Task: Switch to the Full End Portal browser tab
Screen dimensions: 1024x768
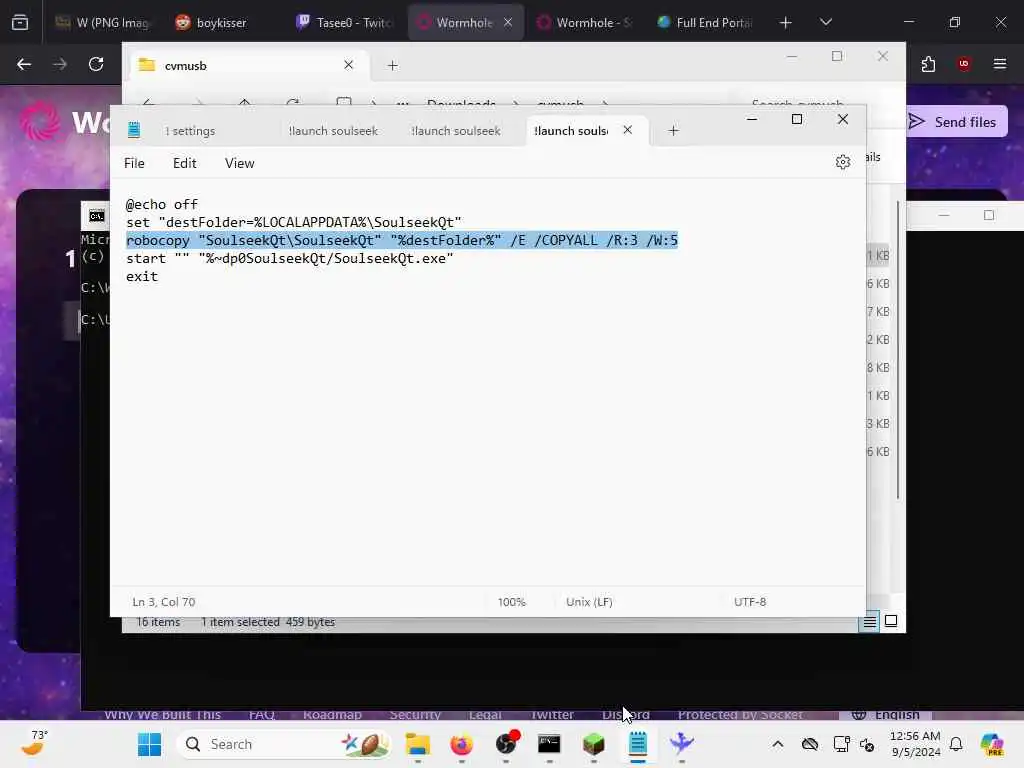Action: (705, 23)
